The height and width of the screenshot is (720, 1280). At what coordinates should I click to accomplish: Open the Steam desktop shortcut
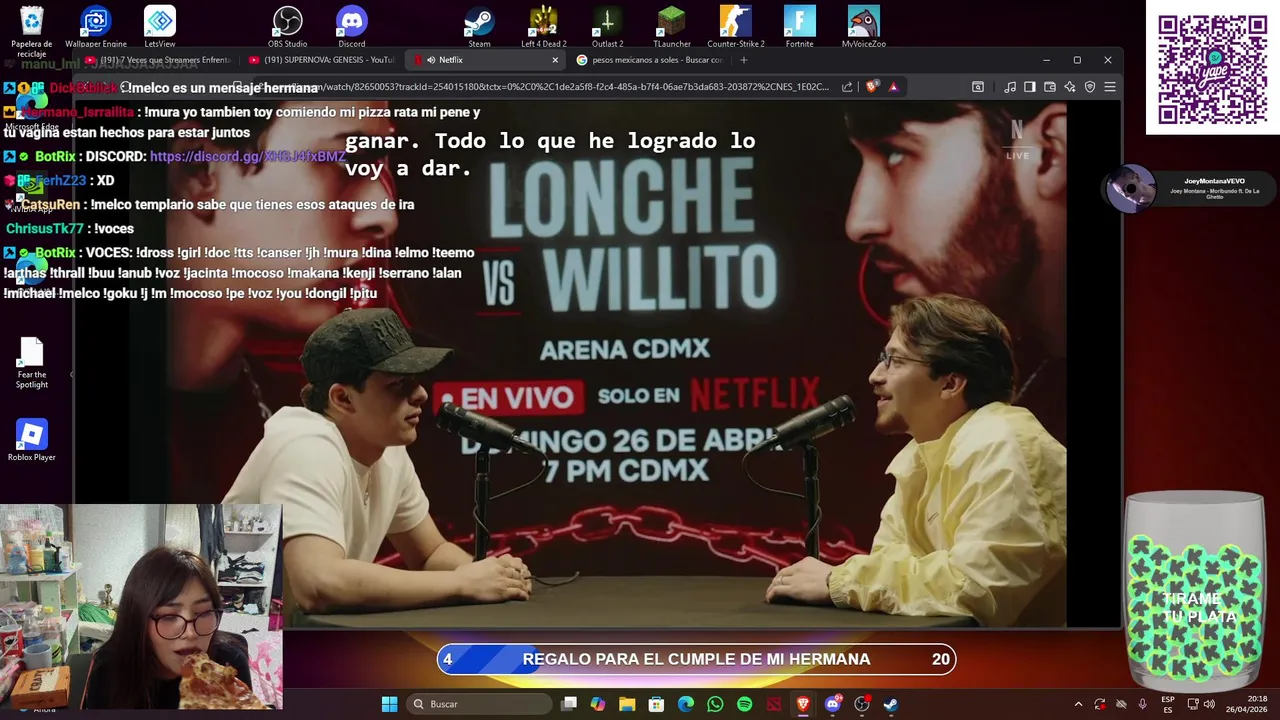pos(480,27)
